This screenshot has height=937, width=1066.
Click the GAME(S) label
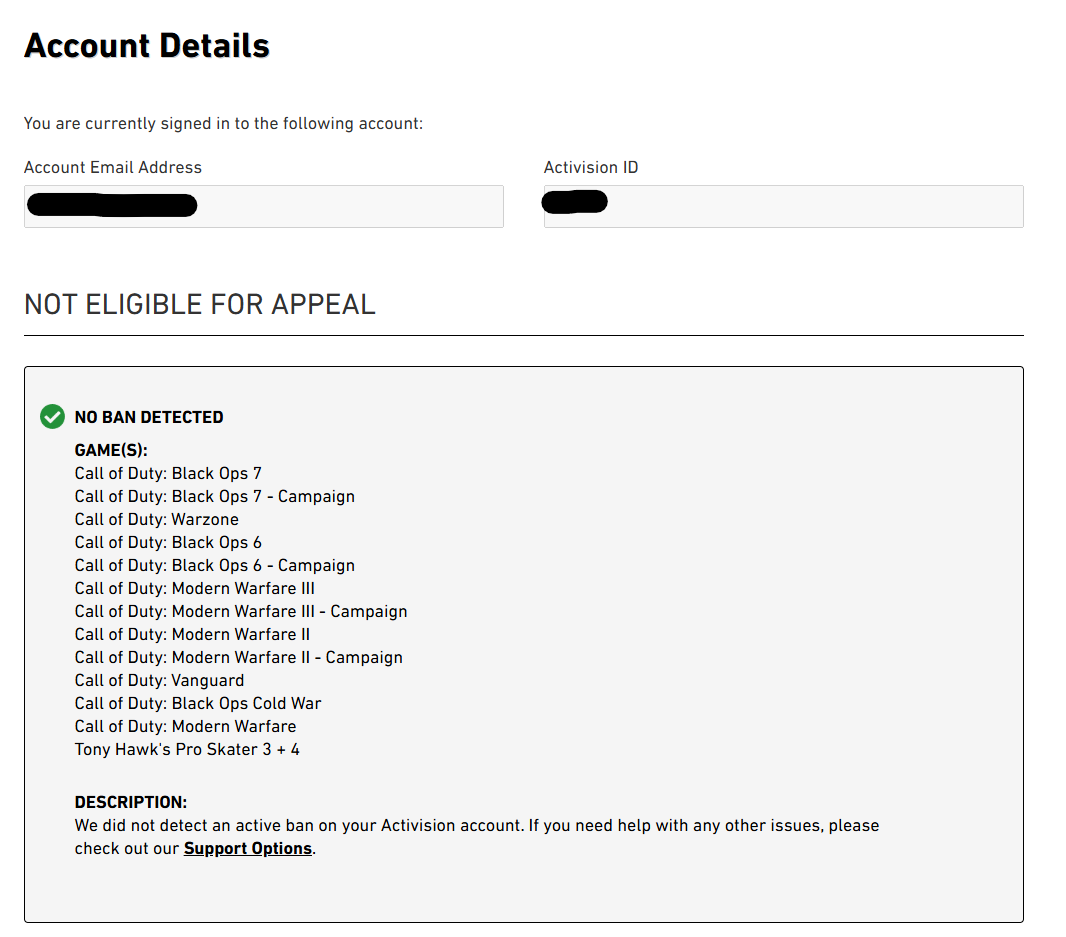point(111,450)
